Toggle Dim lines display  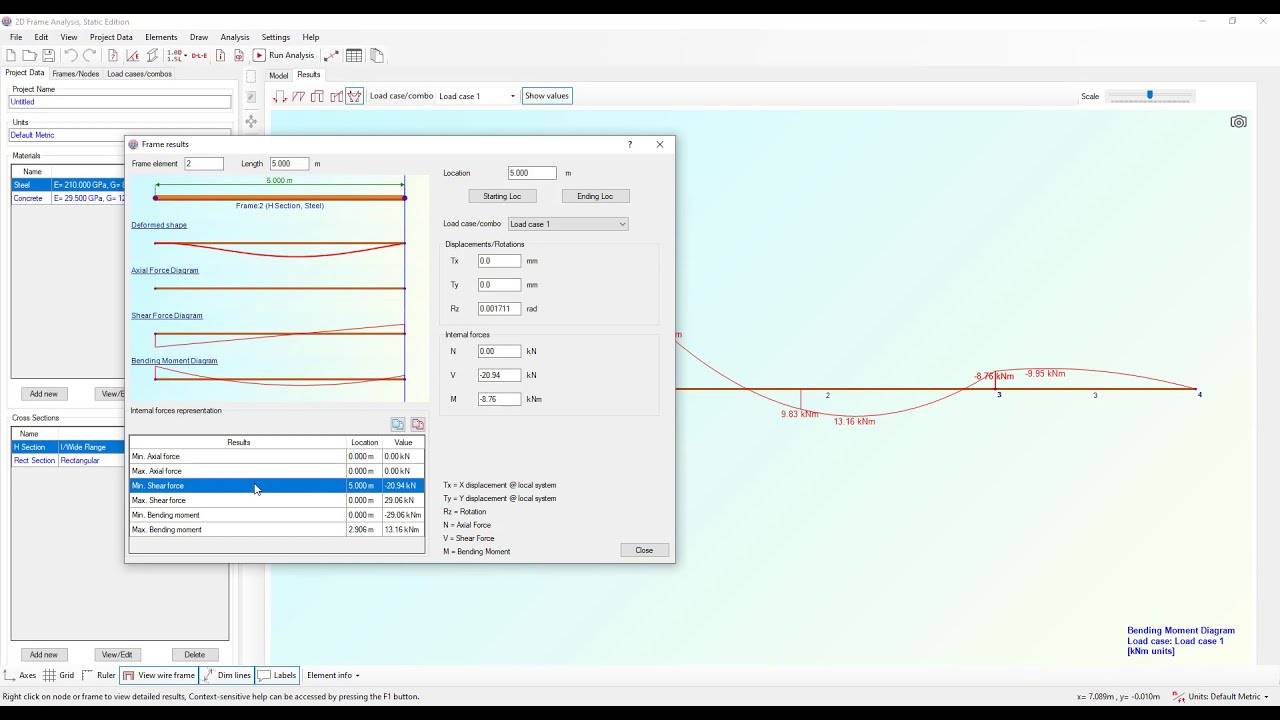(227, 675)
